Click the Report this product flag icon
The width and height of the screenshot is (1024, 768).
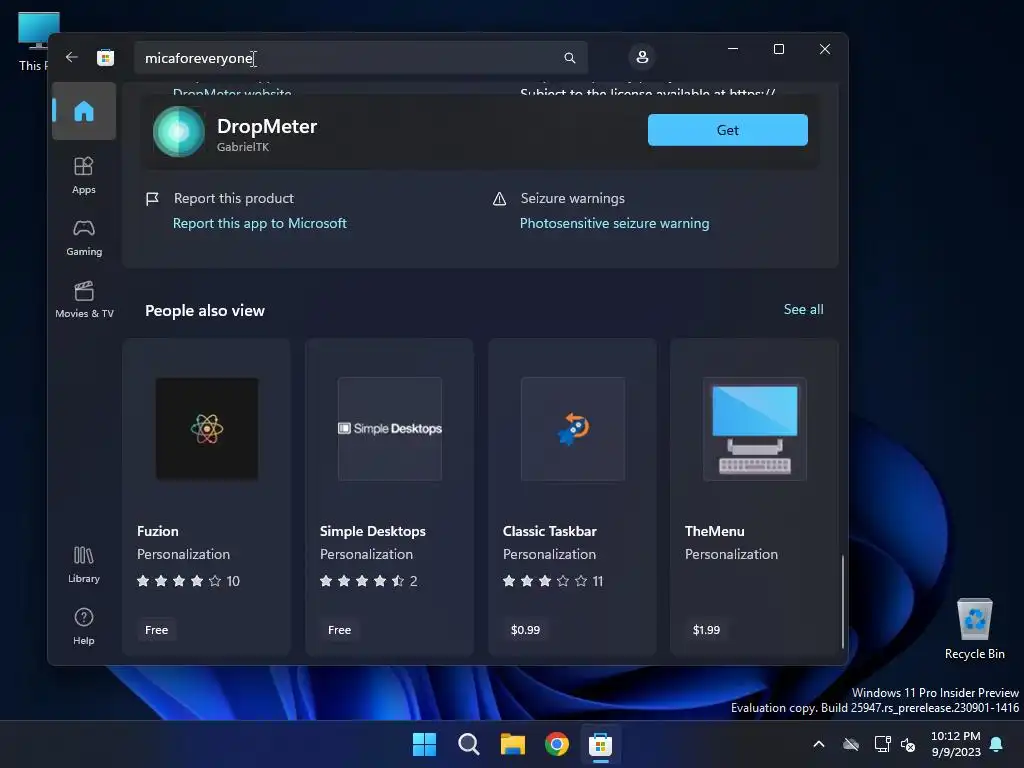click(x=152, y=199)
